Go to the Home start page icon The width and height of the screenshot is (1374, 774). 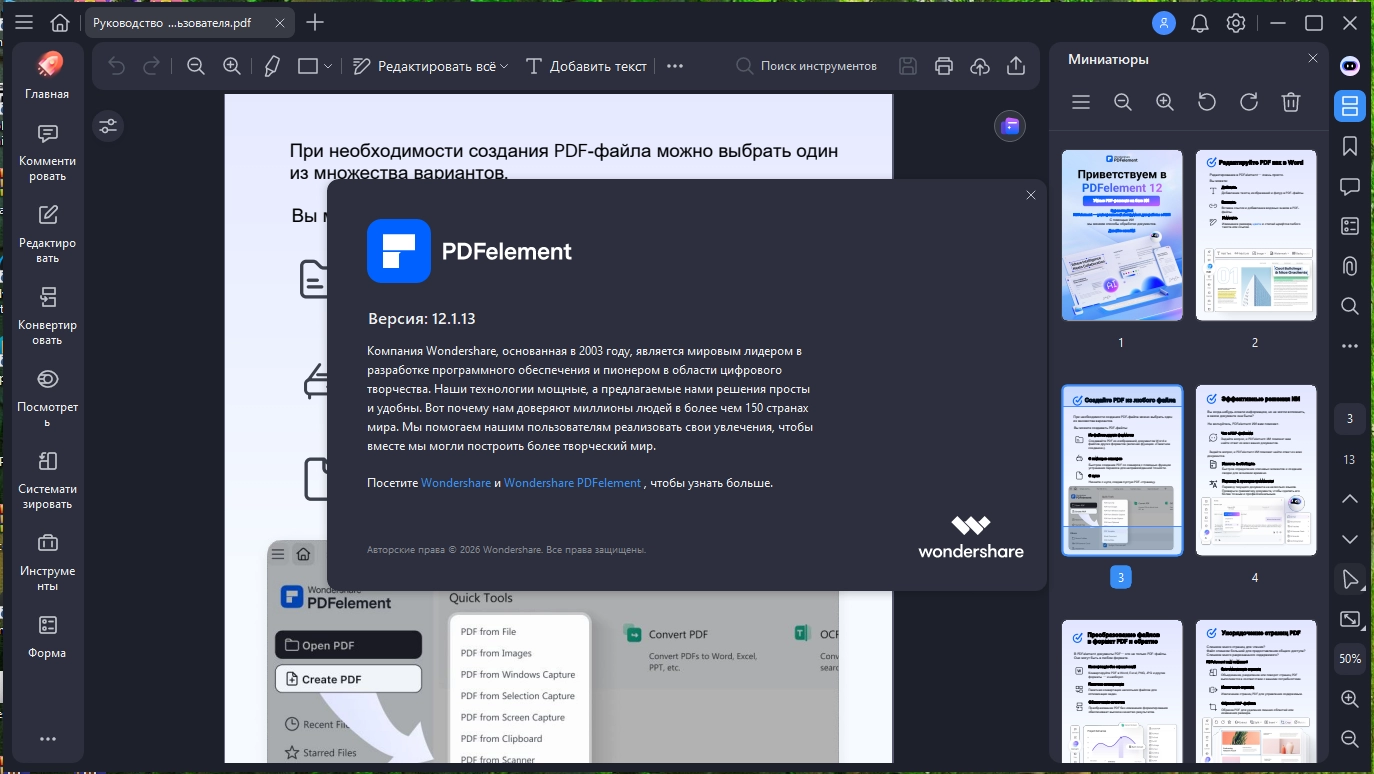tap(60, 22)
